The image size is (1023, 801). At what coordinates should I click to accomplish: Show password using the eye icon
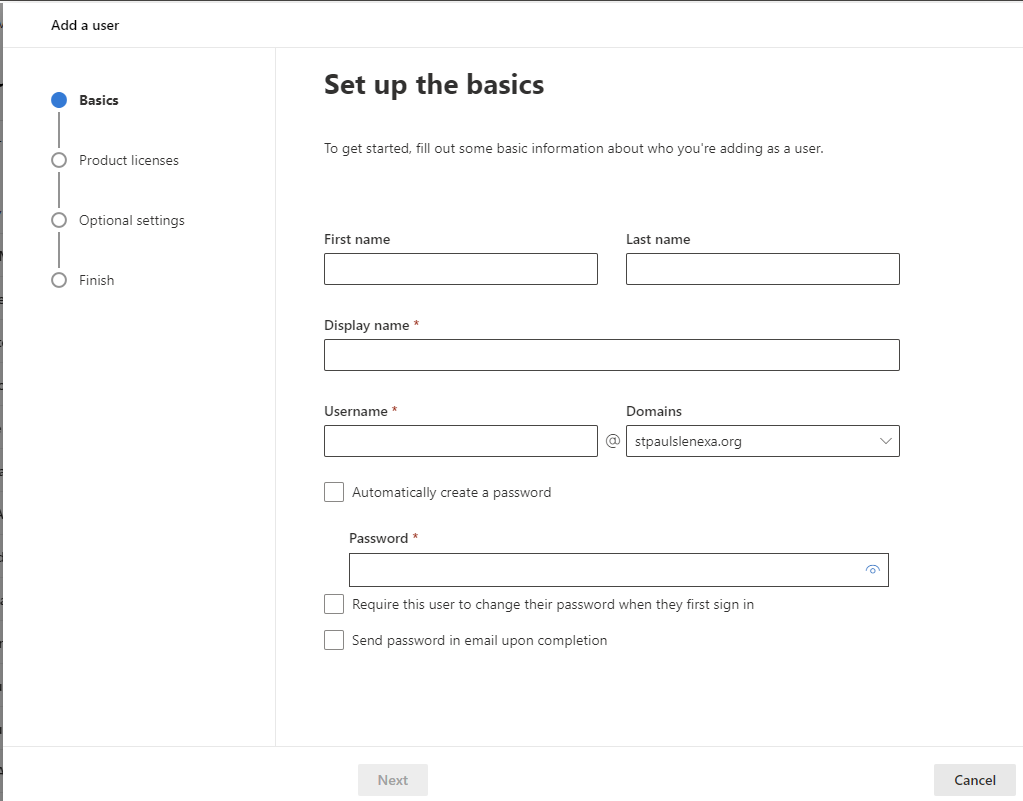click(x=872, y=570)
